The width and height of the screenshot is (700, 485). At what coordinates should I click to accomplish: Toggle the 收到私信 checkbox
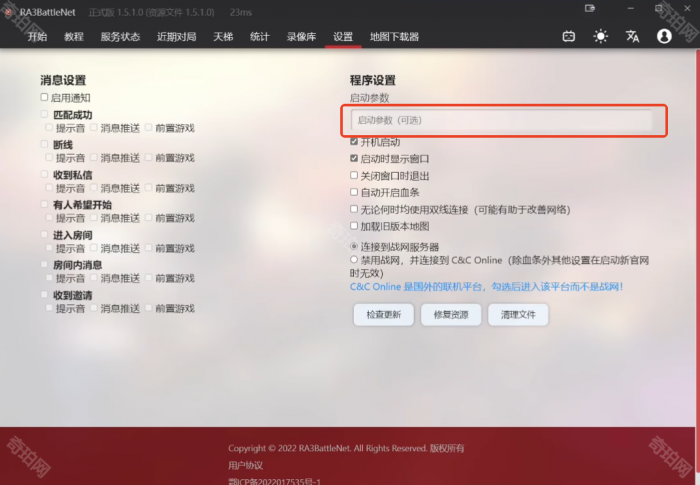click(x=44, y=174)
